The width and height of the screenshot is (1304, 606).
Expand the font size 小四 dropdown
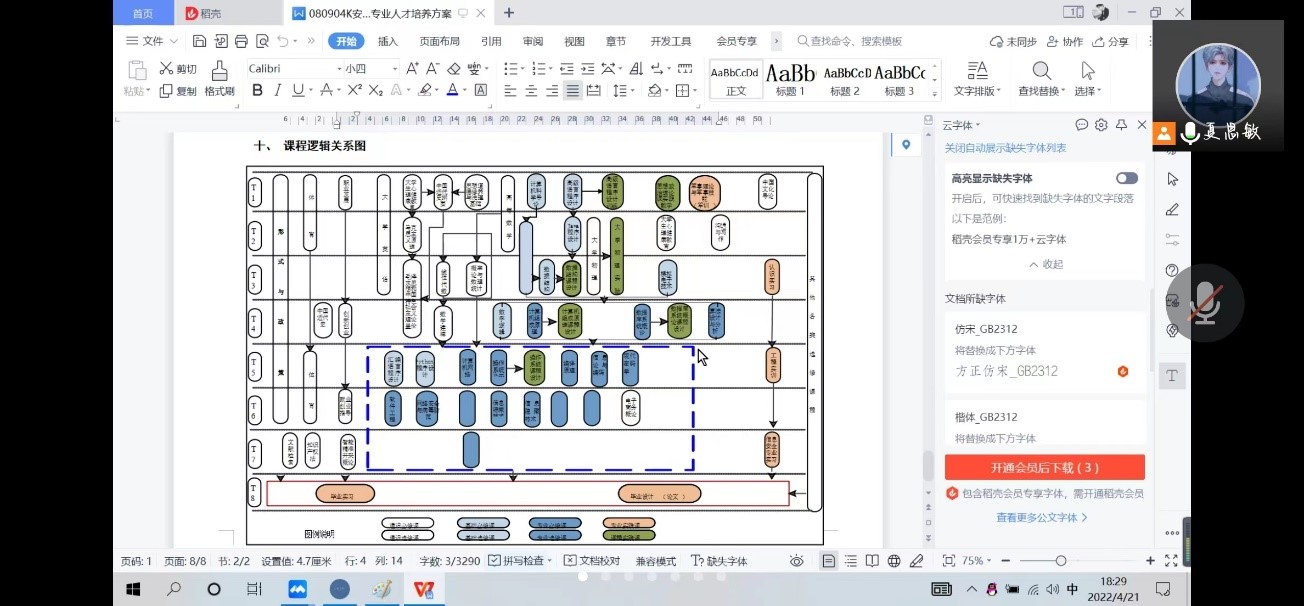point(395,68)
